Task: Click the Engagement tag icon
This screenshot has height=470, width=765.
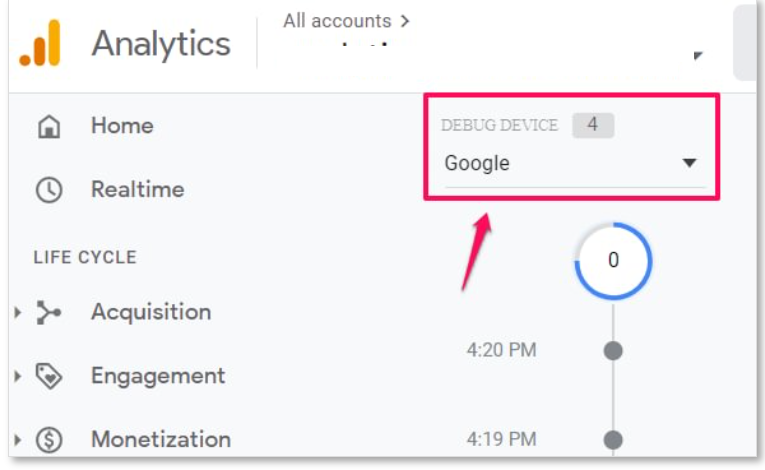Action: coord(49,376)
